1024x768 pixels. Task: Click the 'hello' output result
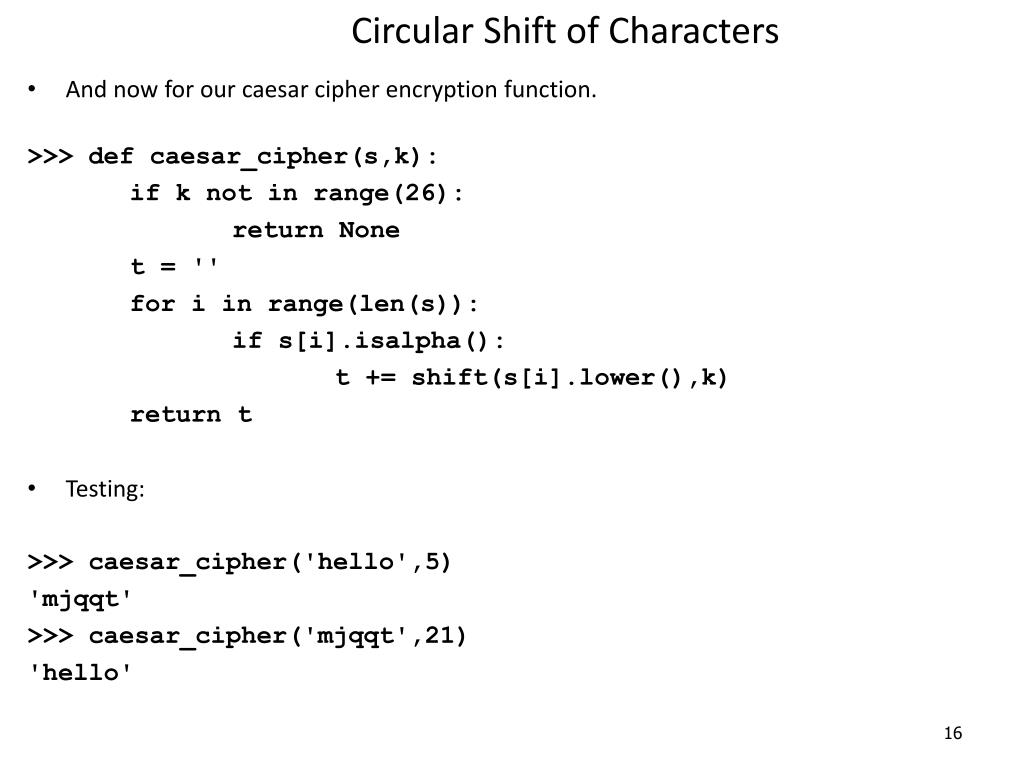tap(80, 672)
